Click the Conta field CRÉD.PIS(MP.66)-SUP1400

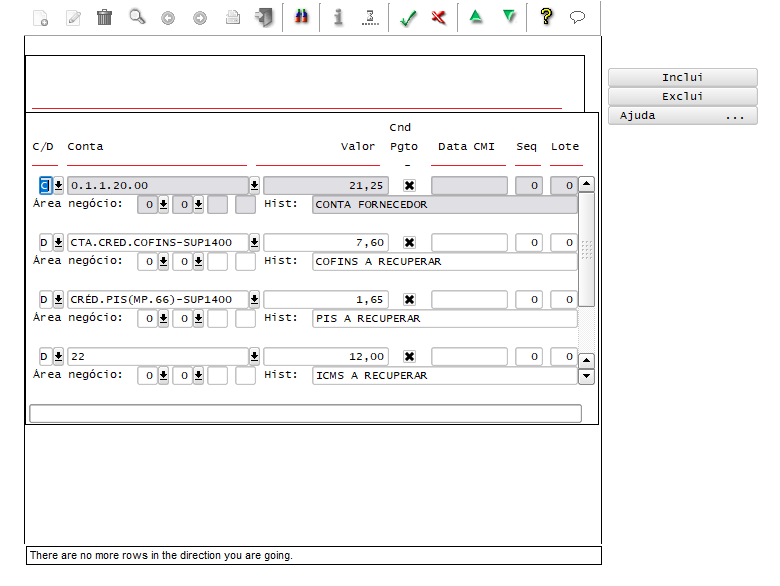click(158, 299)
